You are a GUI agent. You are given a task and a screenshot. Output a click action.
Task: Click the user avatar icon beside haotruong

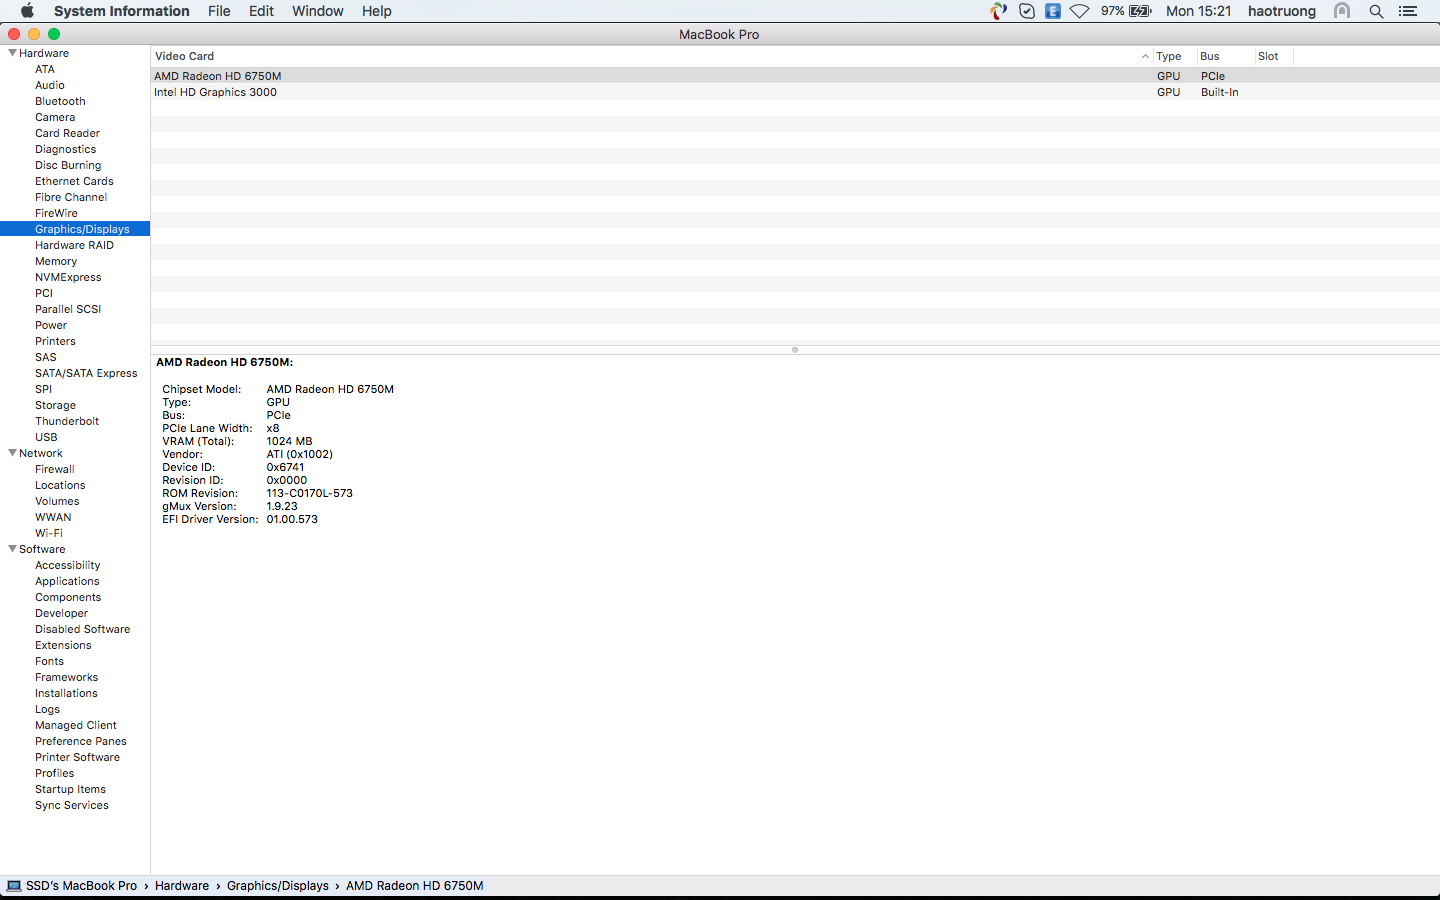1342,11
